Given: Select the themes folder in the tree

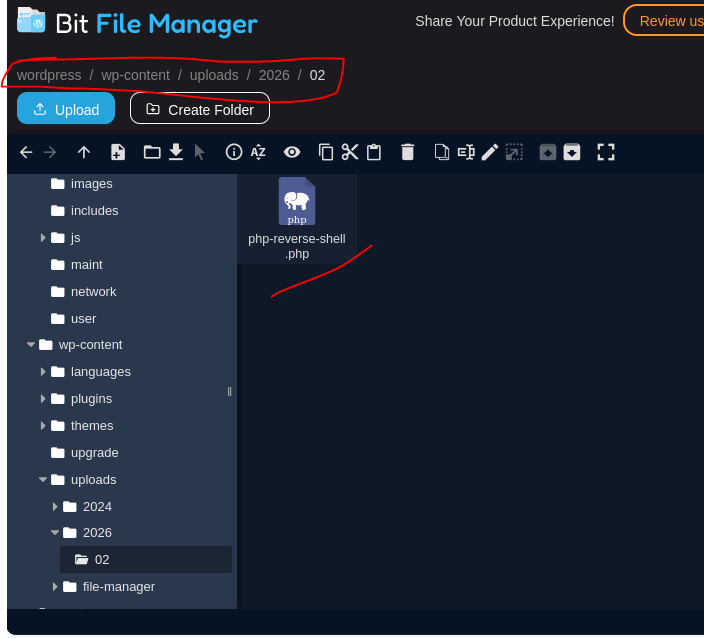Looking at the screenshot, I should click(x=91, y=426).
